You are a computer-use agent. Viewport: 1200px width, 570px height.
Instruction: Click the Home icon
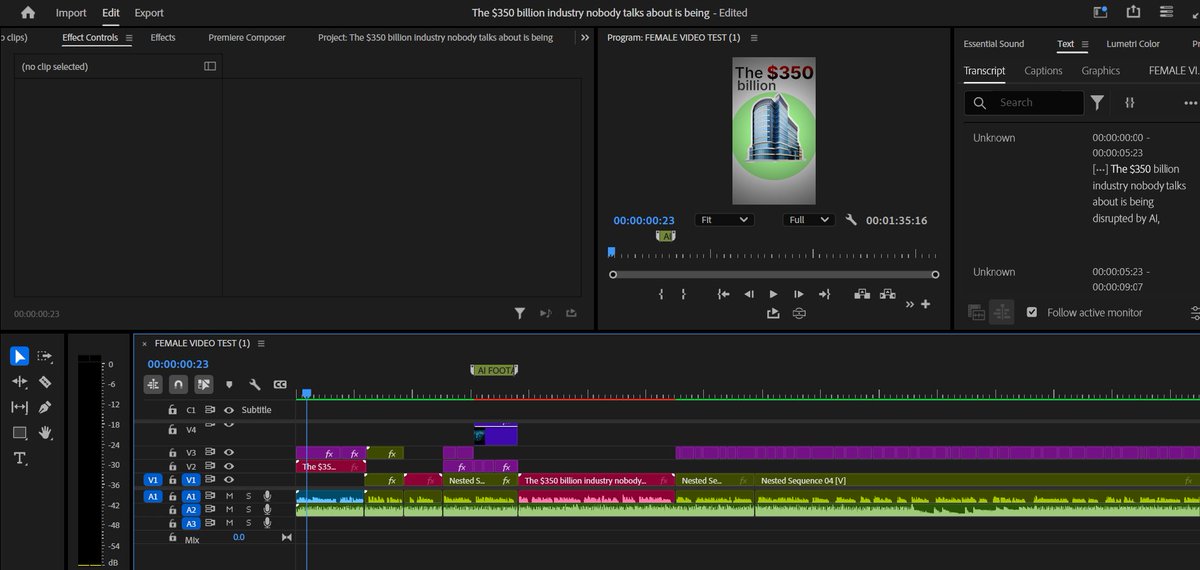pyautogui.click(x=27, y=13)
